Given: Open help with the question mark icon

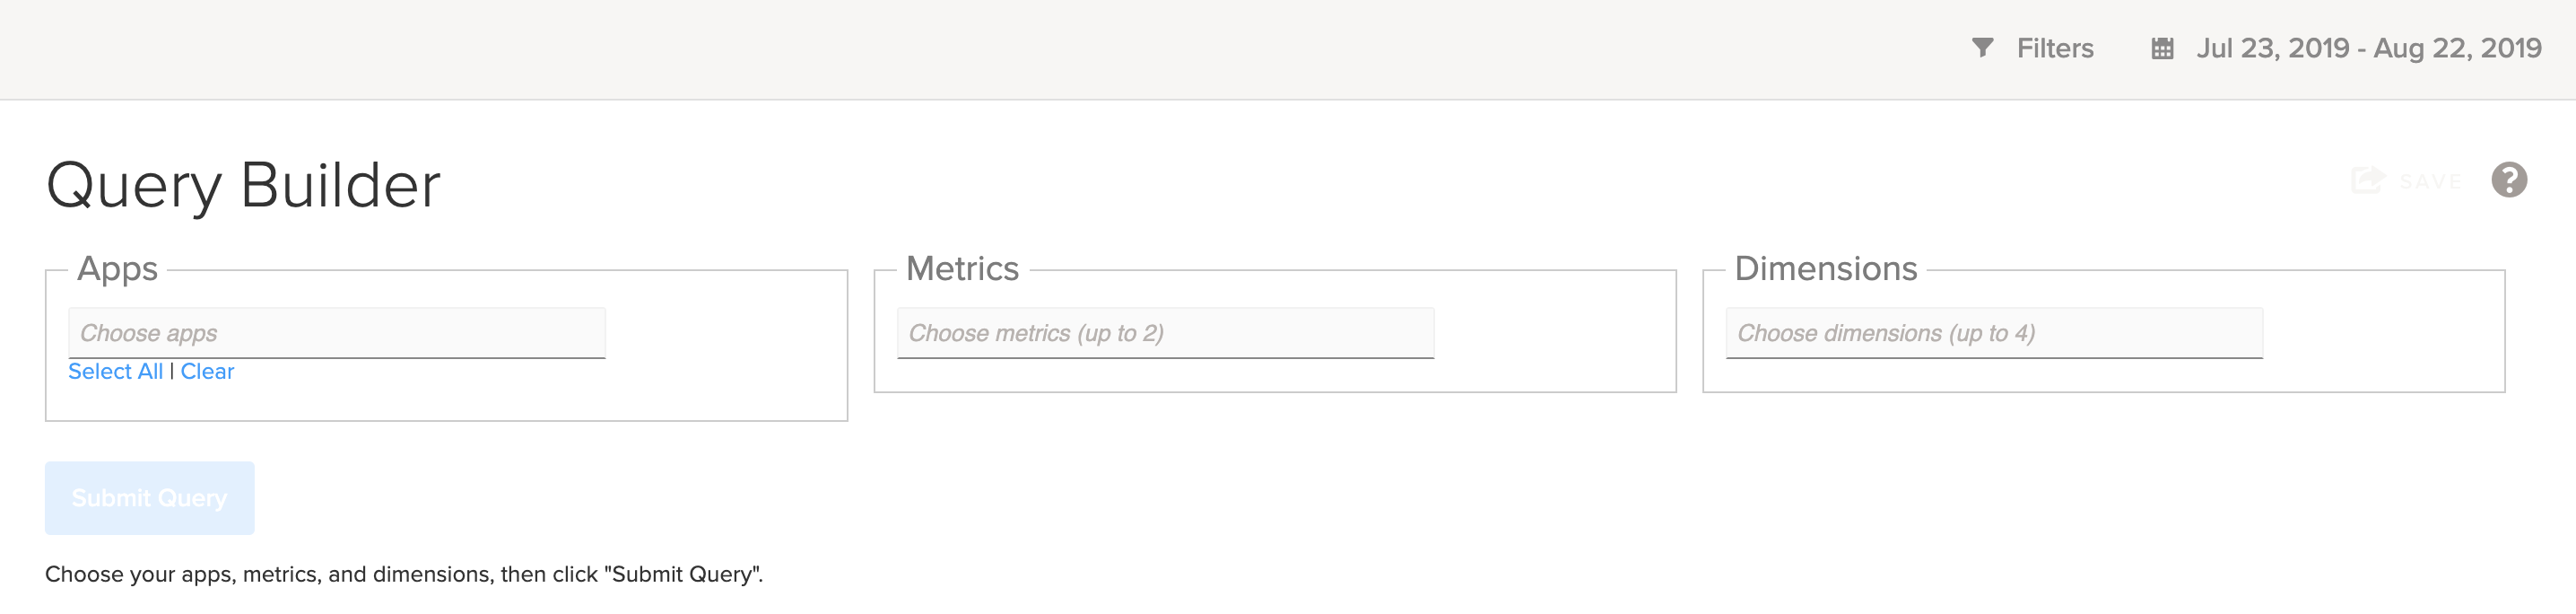Looking at the screenshot, I should coord(2508,181).
